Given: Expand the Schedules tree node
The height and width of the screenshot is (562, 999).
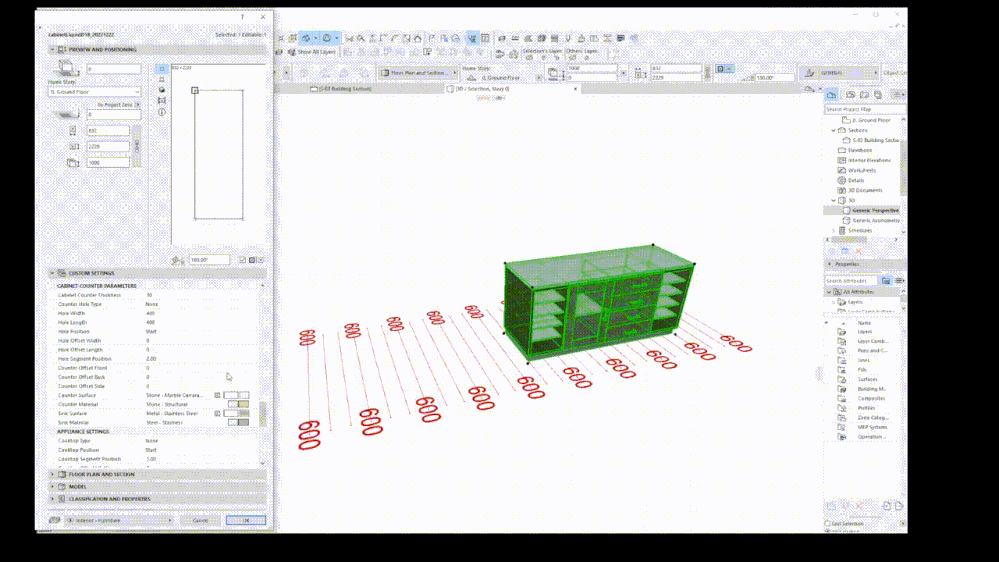Looking at the screenshot, I should point(833,231).
